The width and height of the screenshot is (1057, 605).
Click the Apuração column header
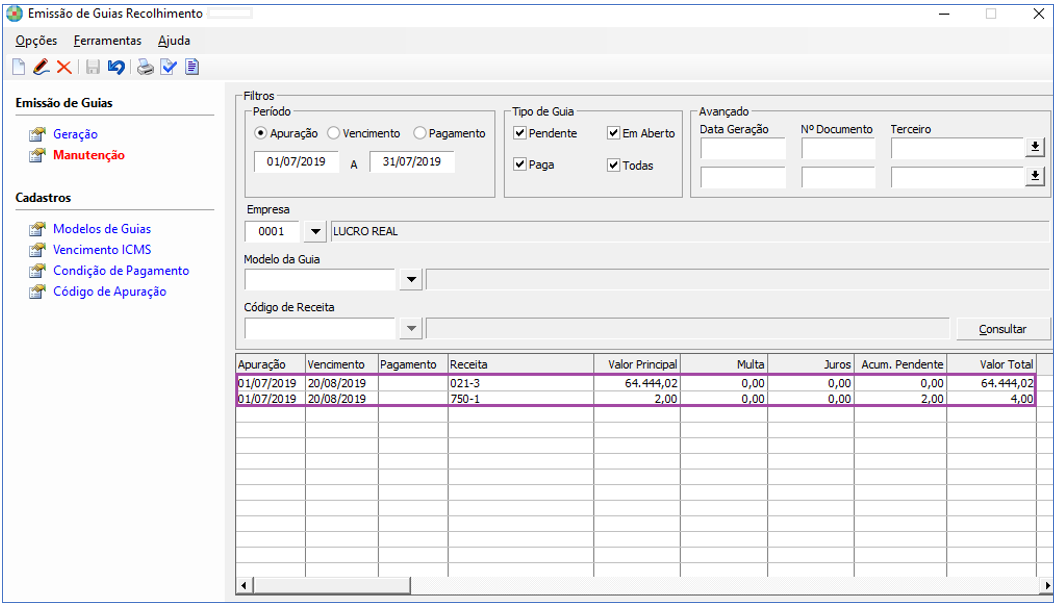[x=270, y=364]
